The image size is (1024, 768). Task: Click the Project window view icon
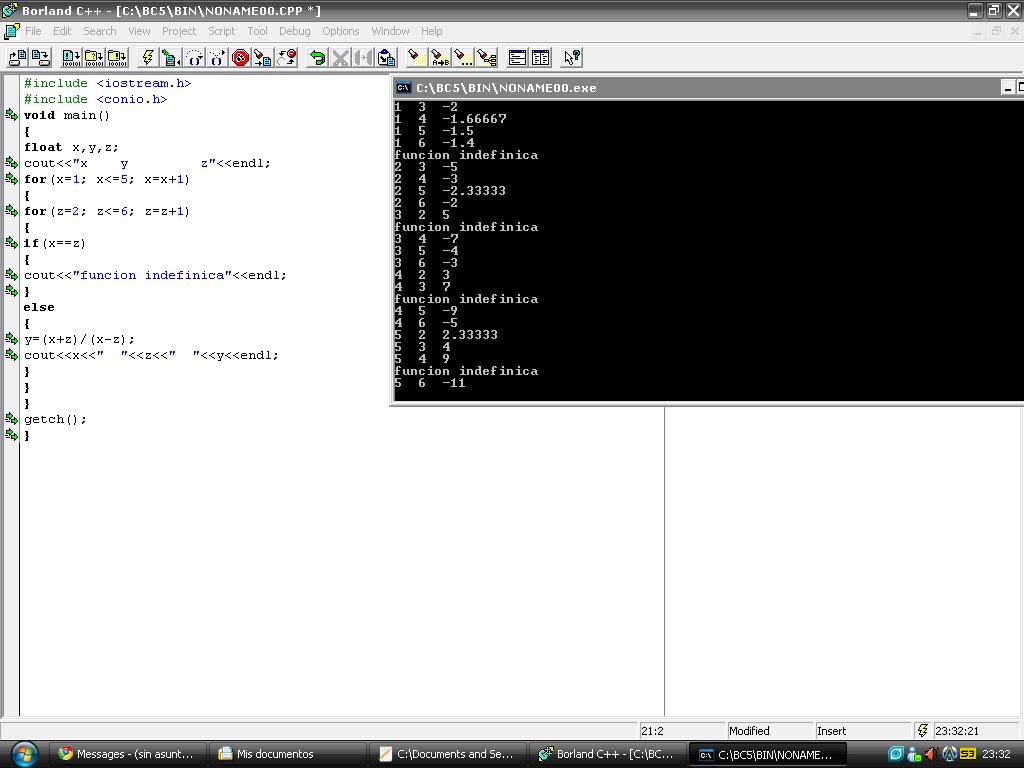tap(542, 57)
